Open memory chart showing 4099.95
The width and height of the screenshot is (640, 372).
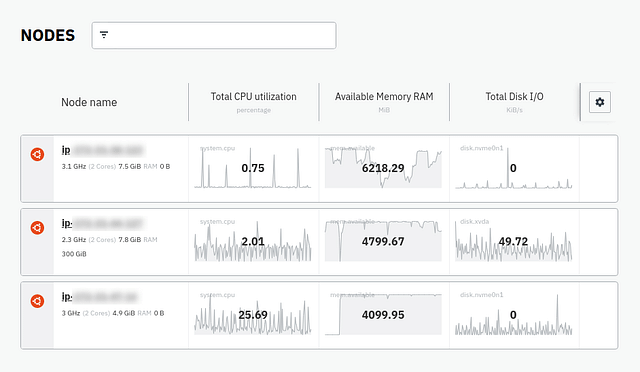point(383,314)
